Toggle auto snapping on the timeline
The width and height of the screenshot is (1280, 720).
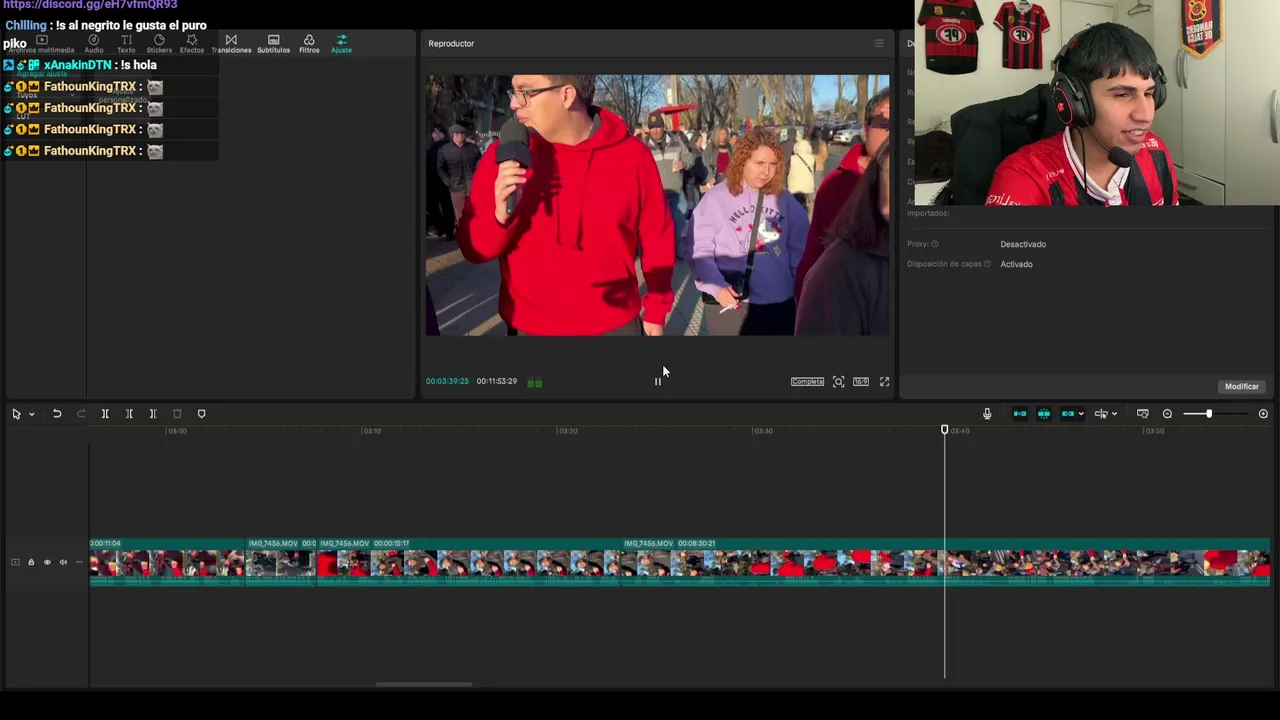tap(1044, 414)
